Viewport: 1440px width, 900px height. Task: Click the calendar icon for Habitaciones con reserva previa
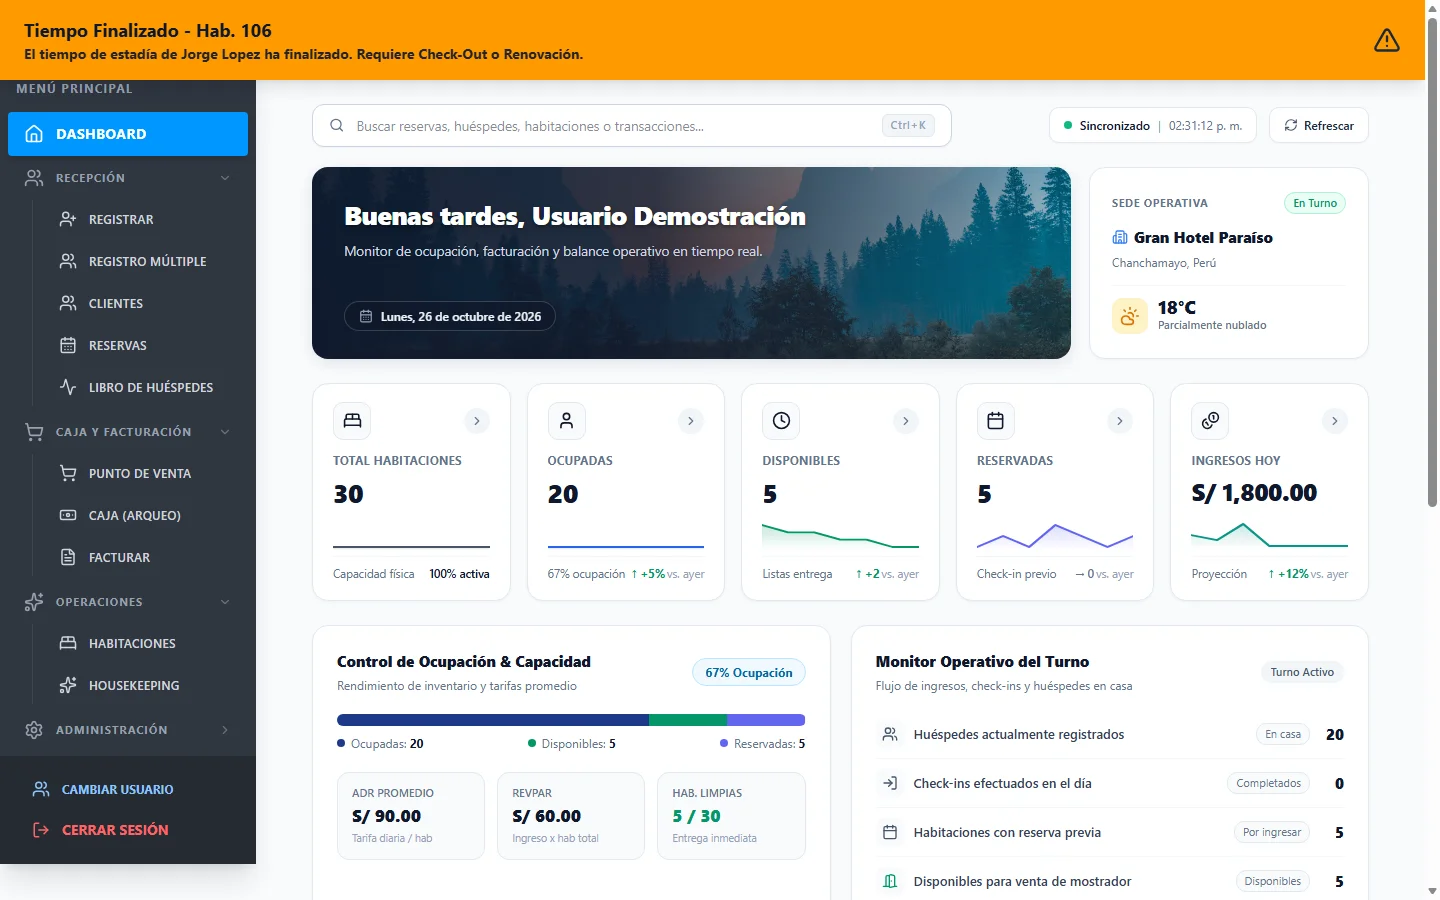[x=889, y=832]
